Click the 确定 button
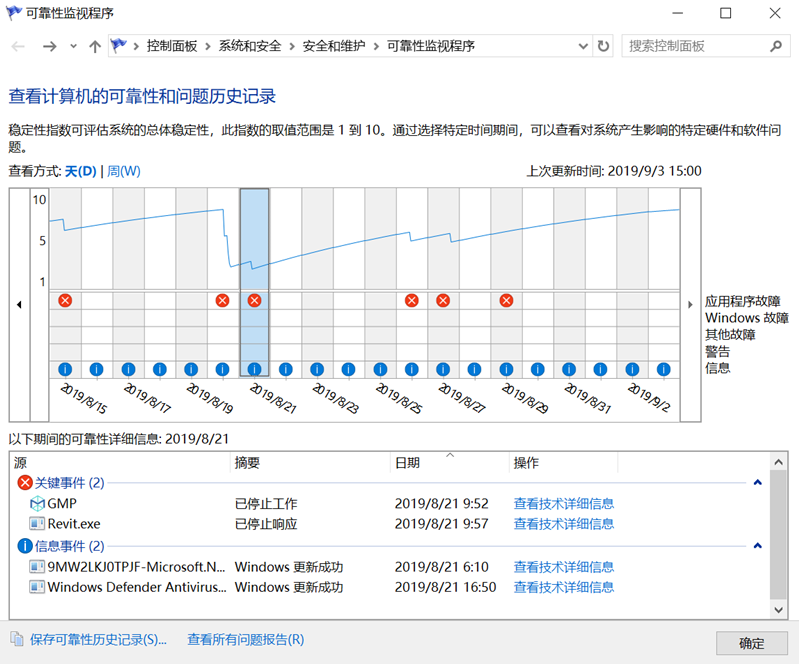799x664 pixels. (752, 644)
